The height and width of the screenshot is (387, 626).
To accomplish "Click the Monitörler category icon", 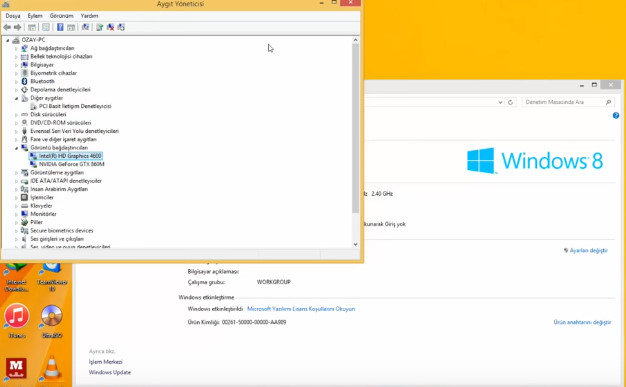I will point(24,214).
